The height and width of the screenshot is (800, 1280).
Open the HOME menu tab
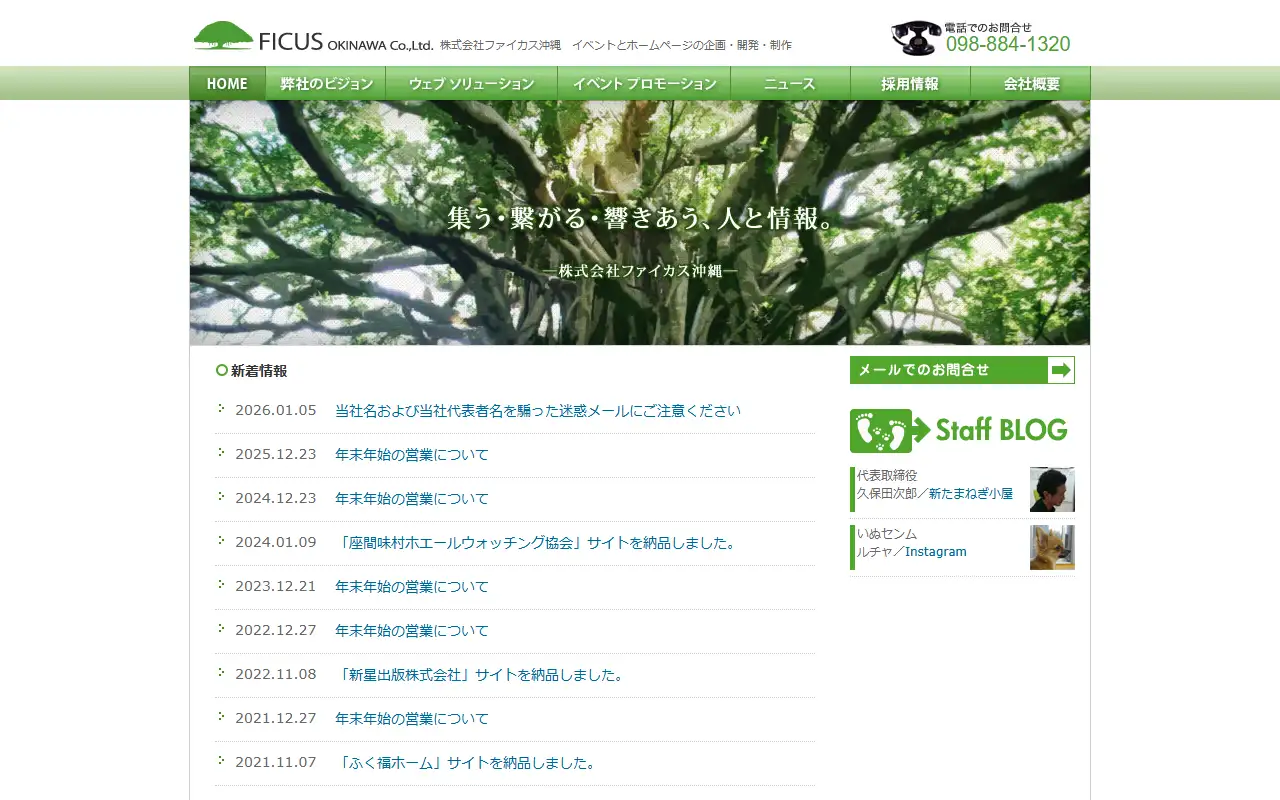coord(227,84)
